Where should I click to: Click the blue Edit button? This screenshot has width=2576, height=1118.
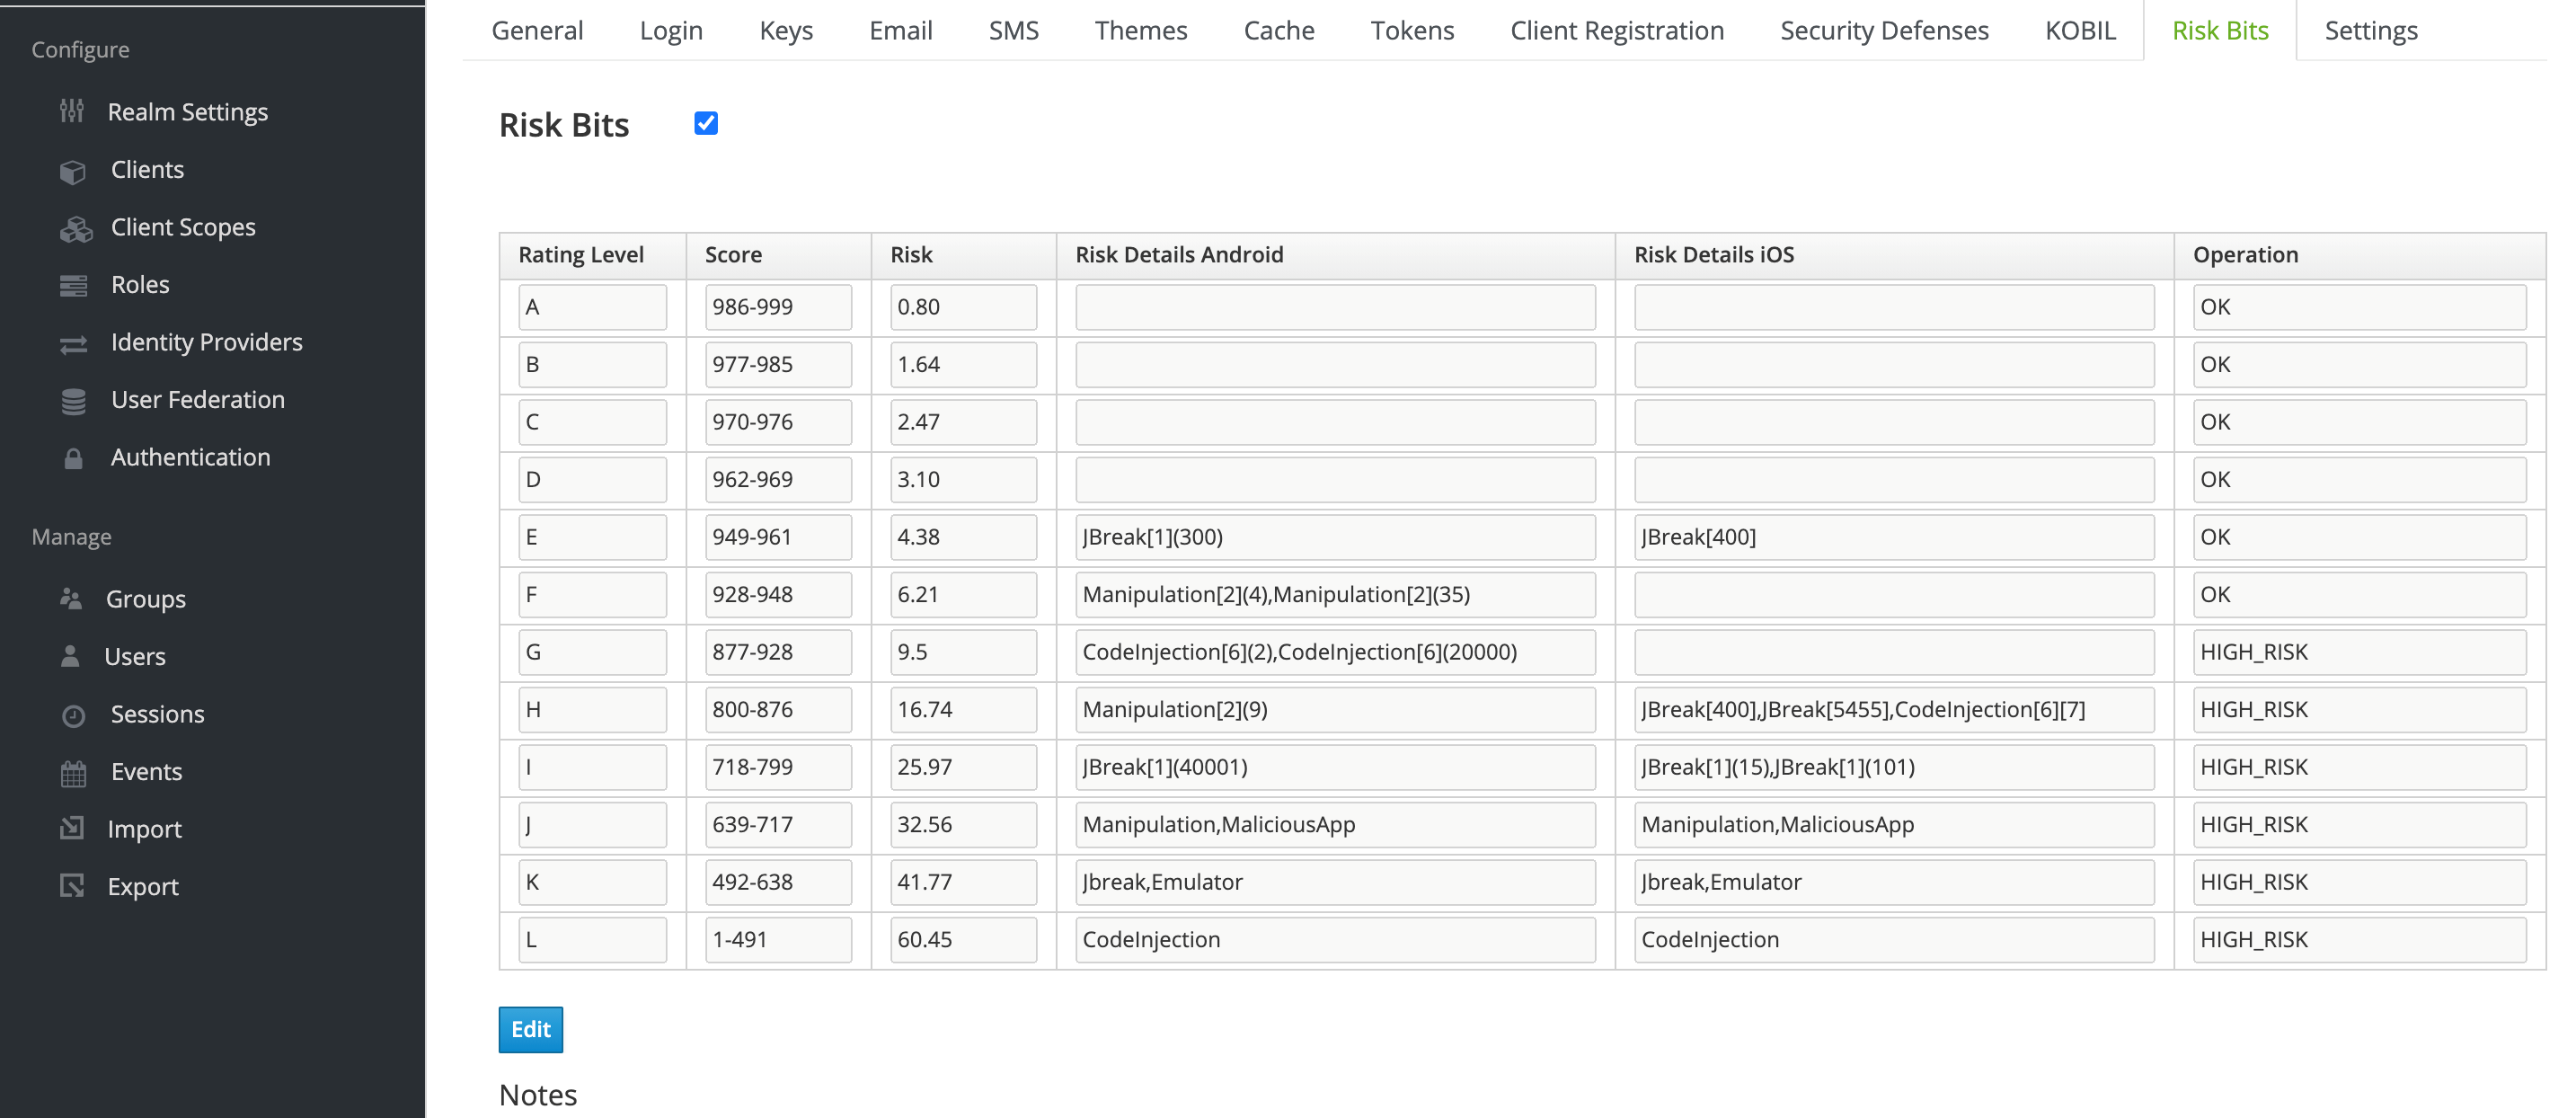coord(531,1029)
